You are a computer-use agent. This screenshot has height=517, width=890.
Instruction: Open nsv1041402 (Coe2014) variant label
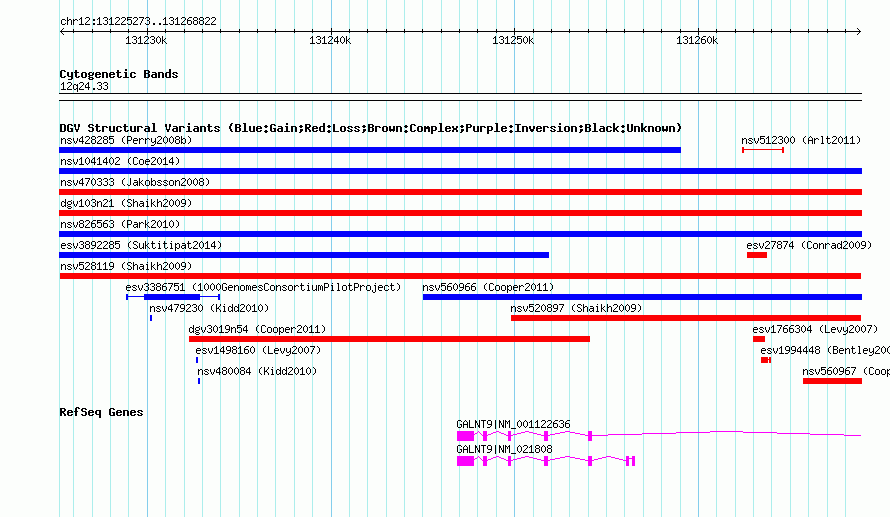(120, 161)
